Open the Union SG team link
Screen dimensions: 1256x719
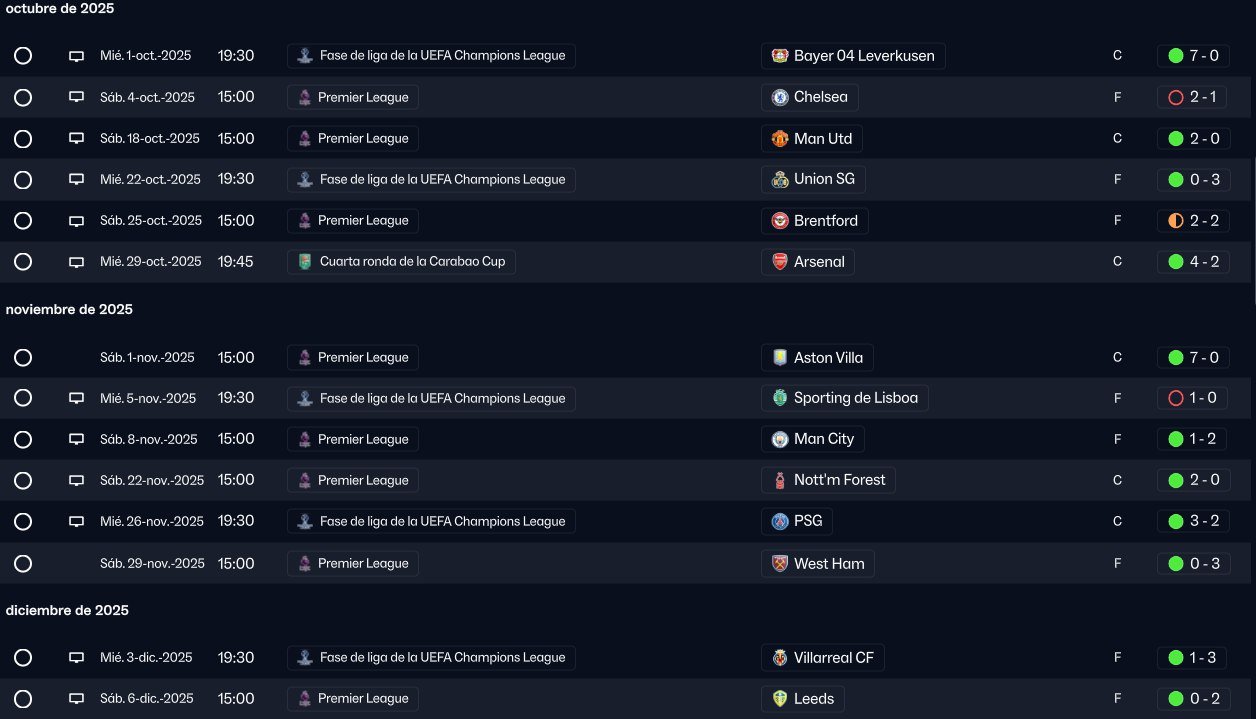click(x=813, y=179)
